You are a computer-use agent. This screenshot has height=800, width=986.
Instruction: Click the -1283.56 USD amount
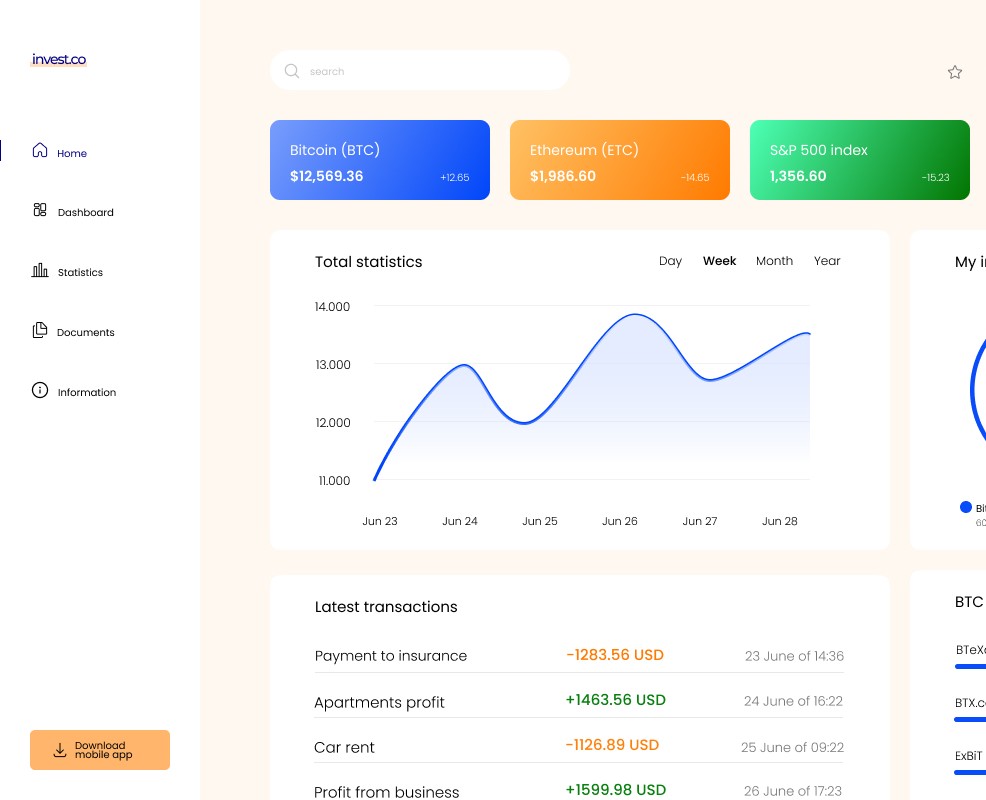tap(615, 655)
